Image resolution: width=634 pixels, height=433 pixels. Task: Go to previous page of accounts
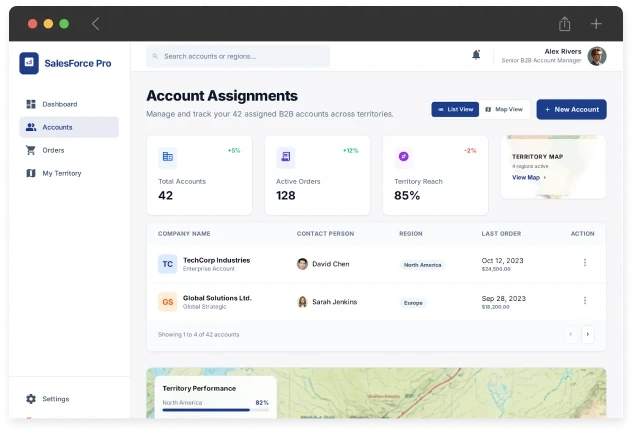[x=571, y=334]
